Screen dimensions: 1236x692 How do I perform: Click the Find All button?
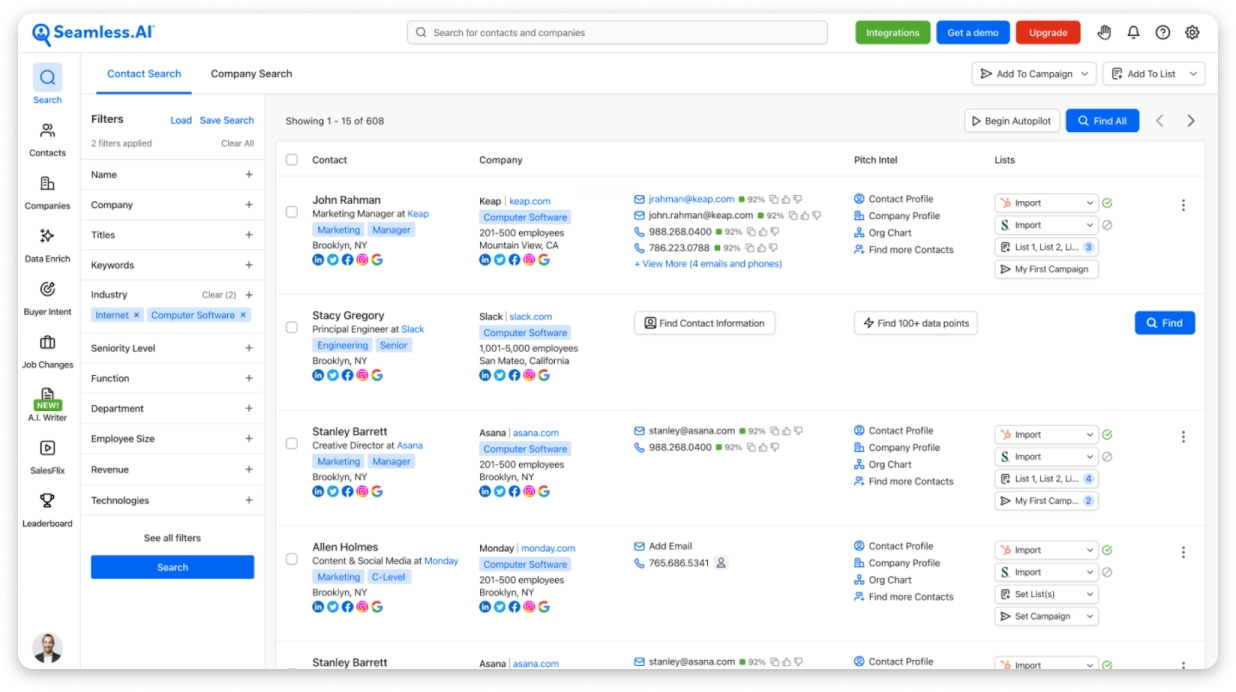tap(1102, 121)
